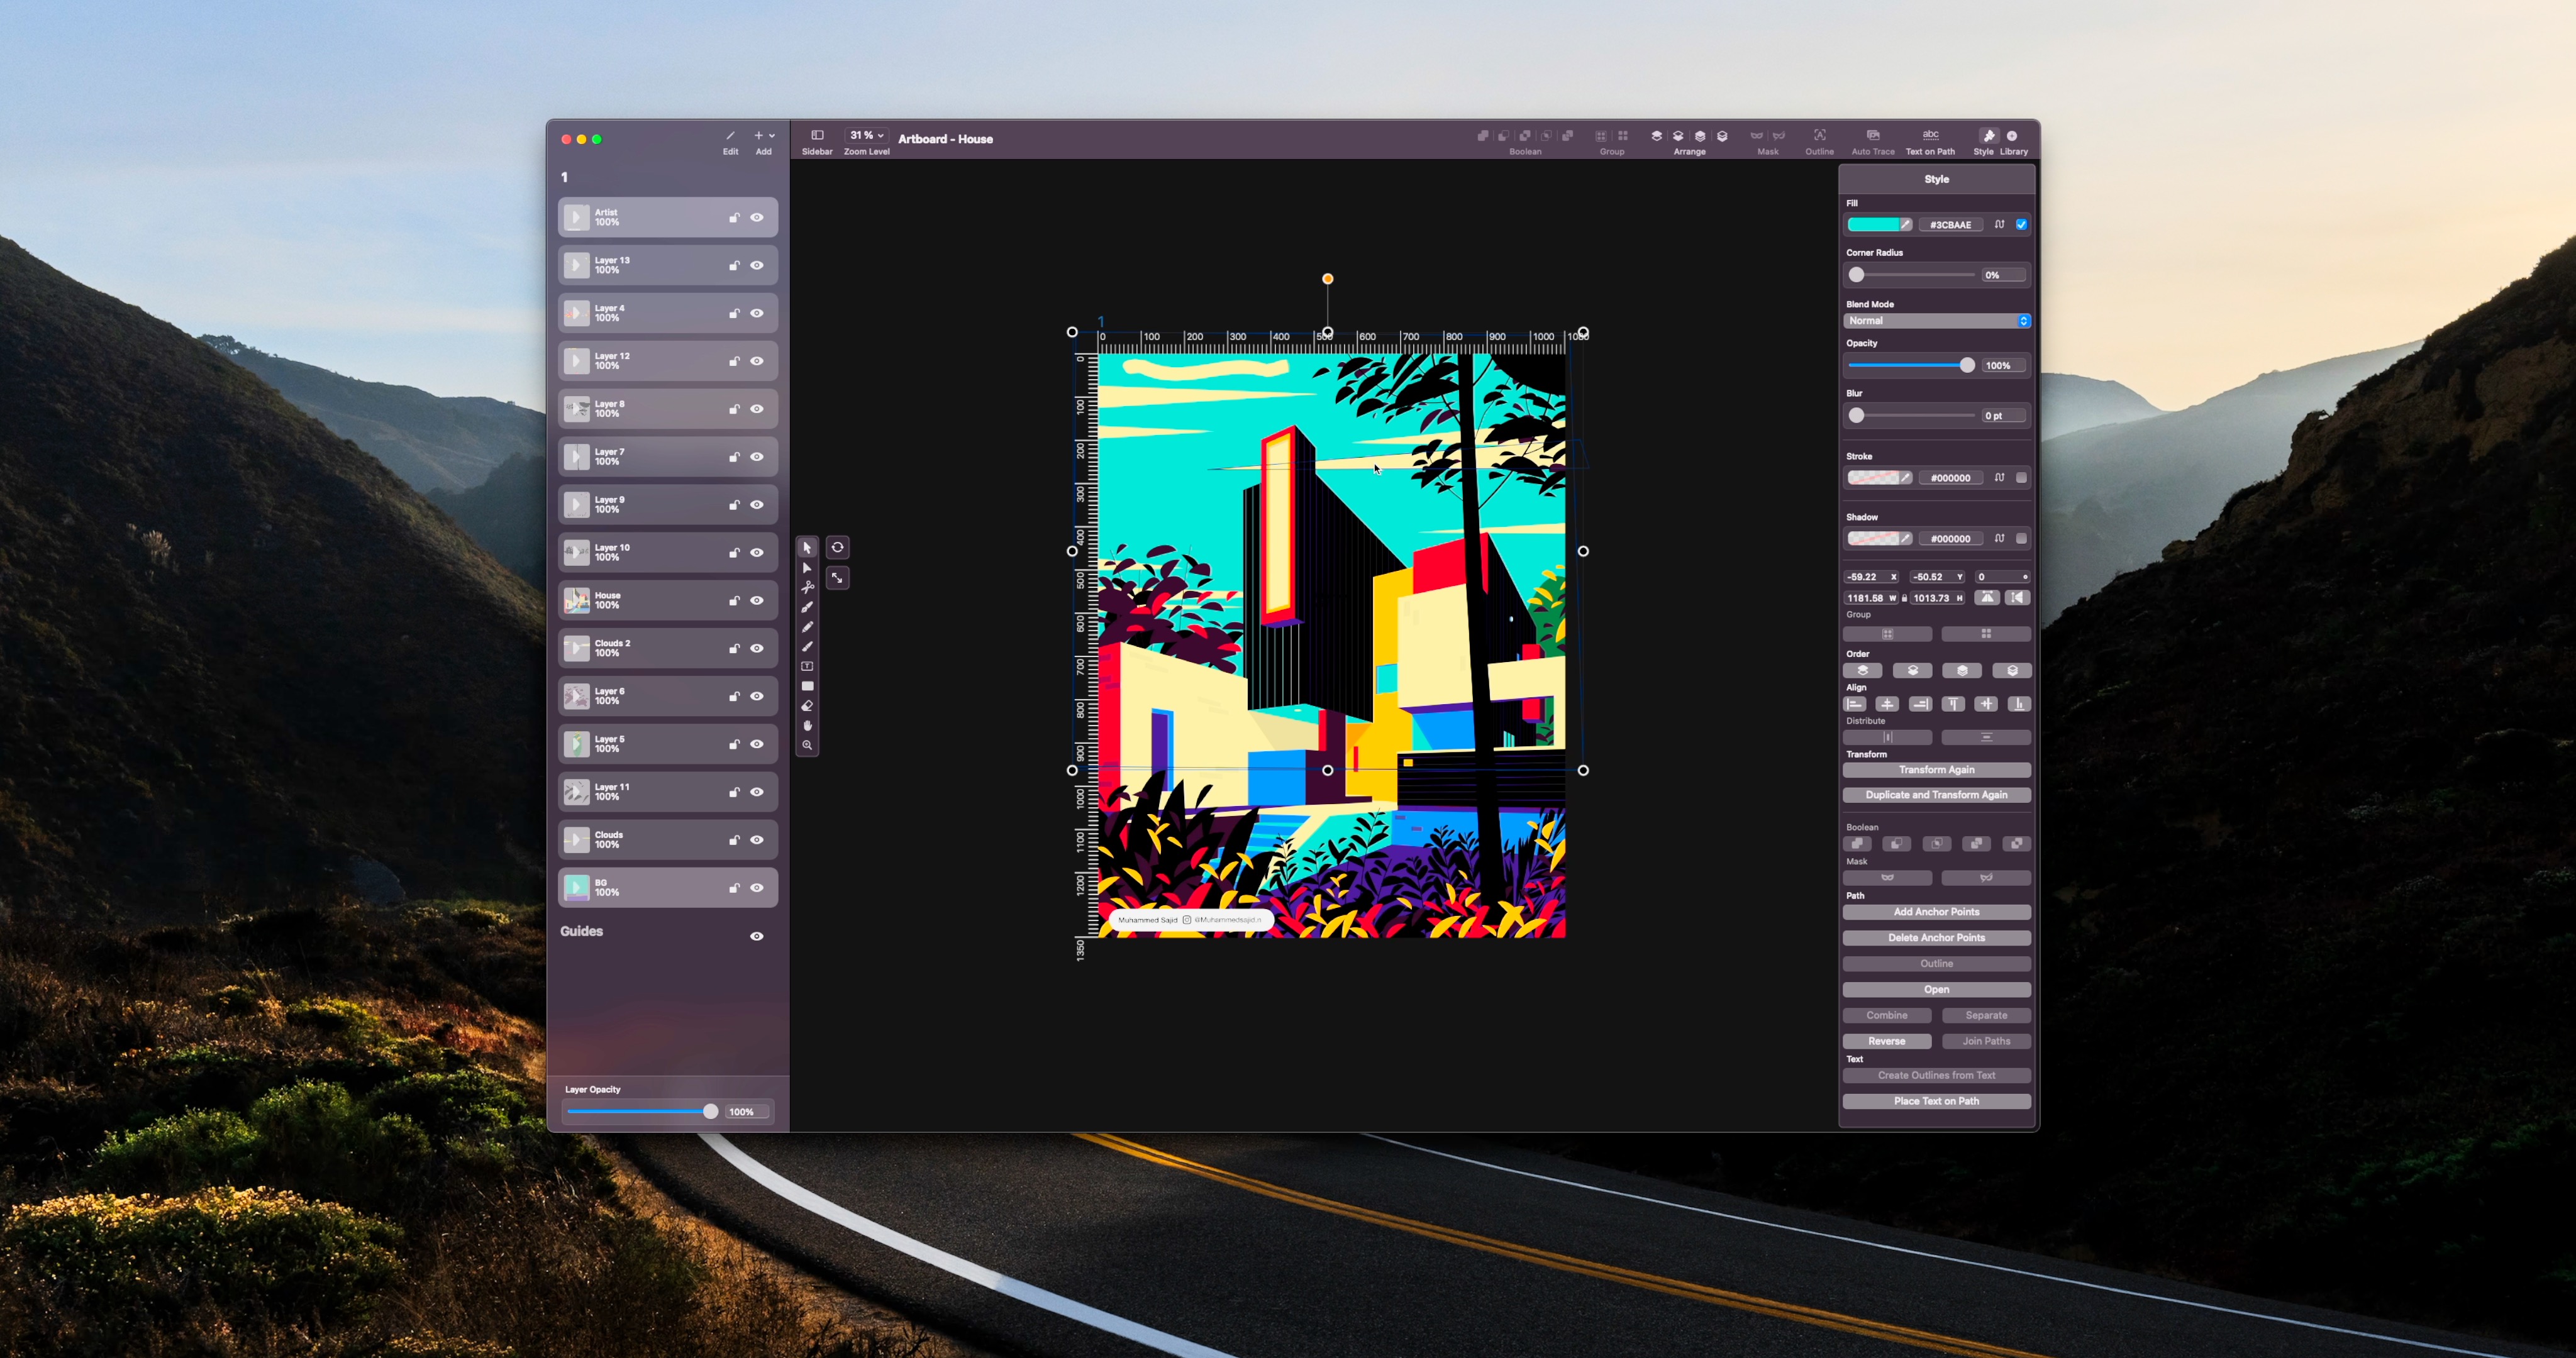Hide the Clouds 2 layer
This screenshot has height=1358, width=2576.
757,648
